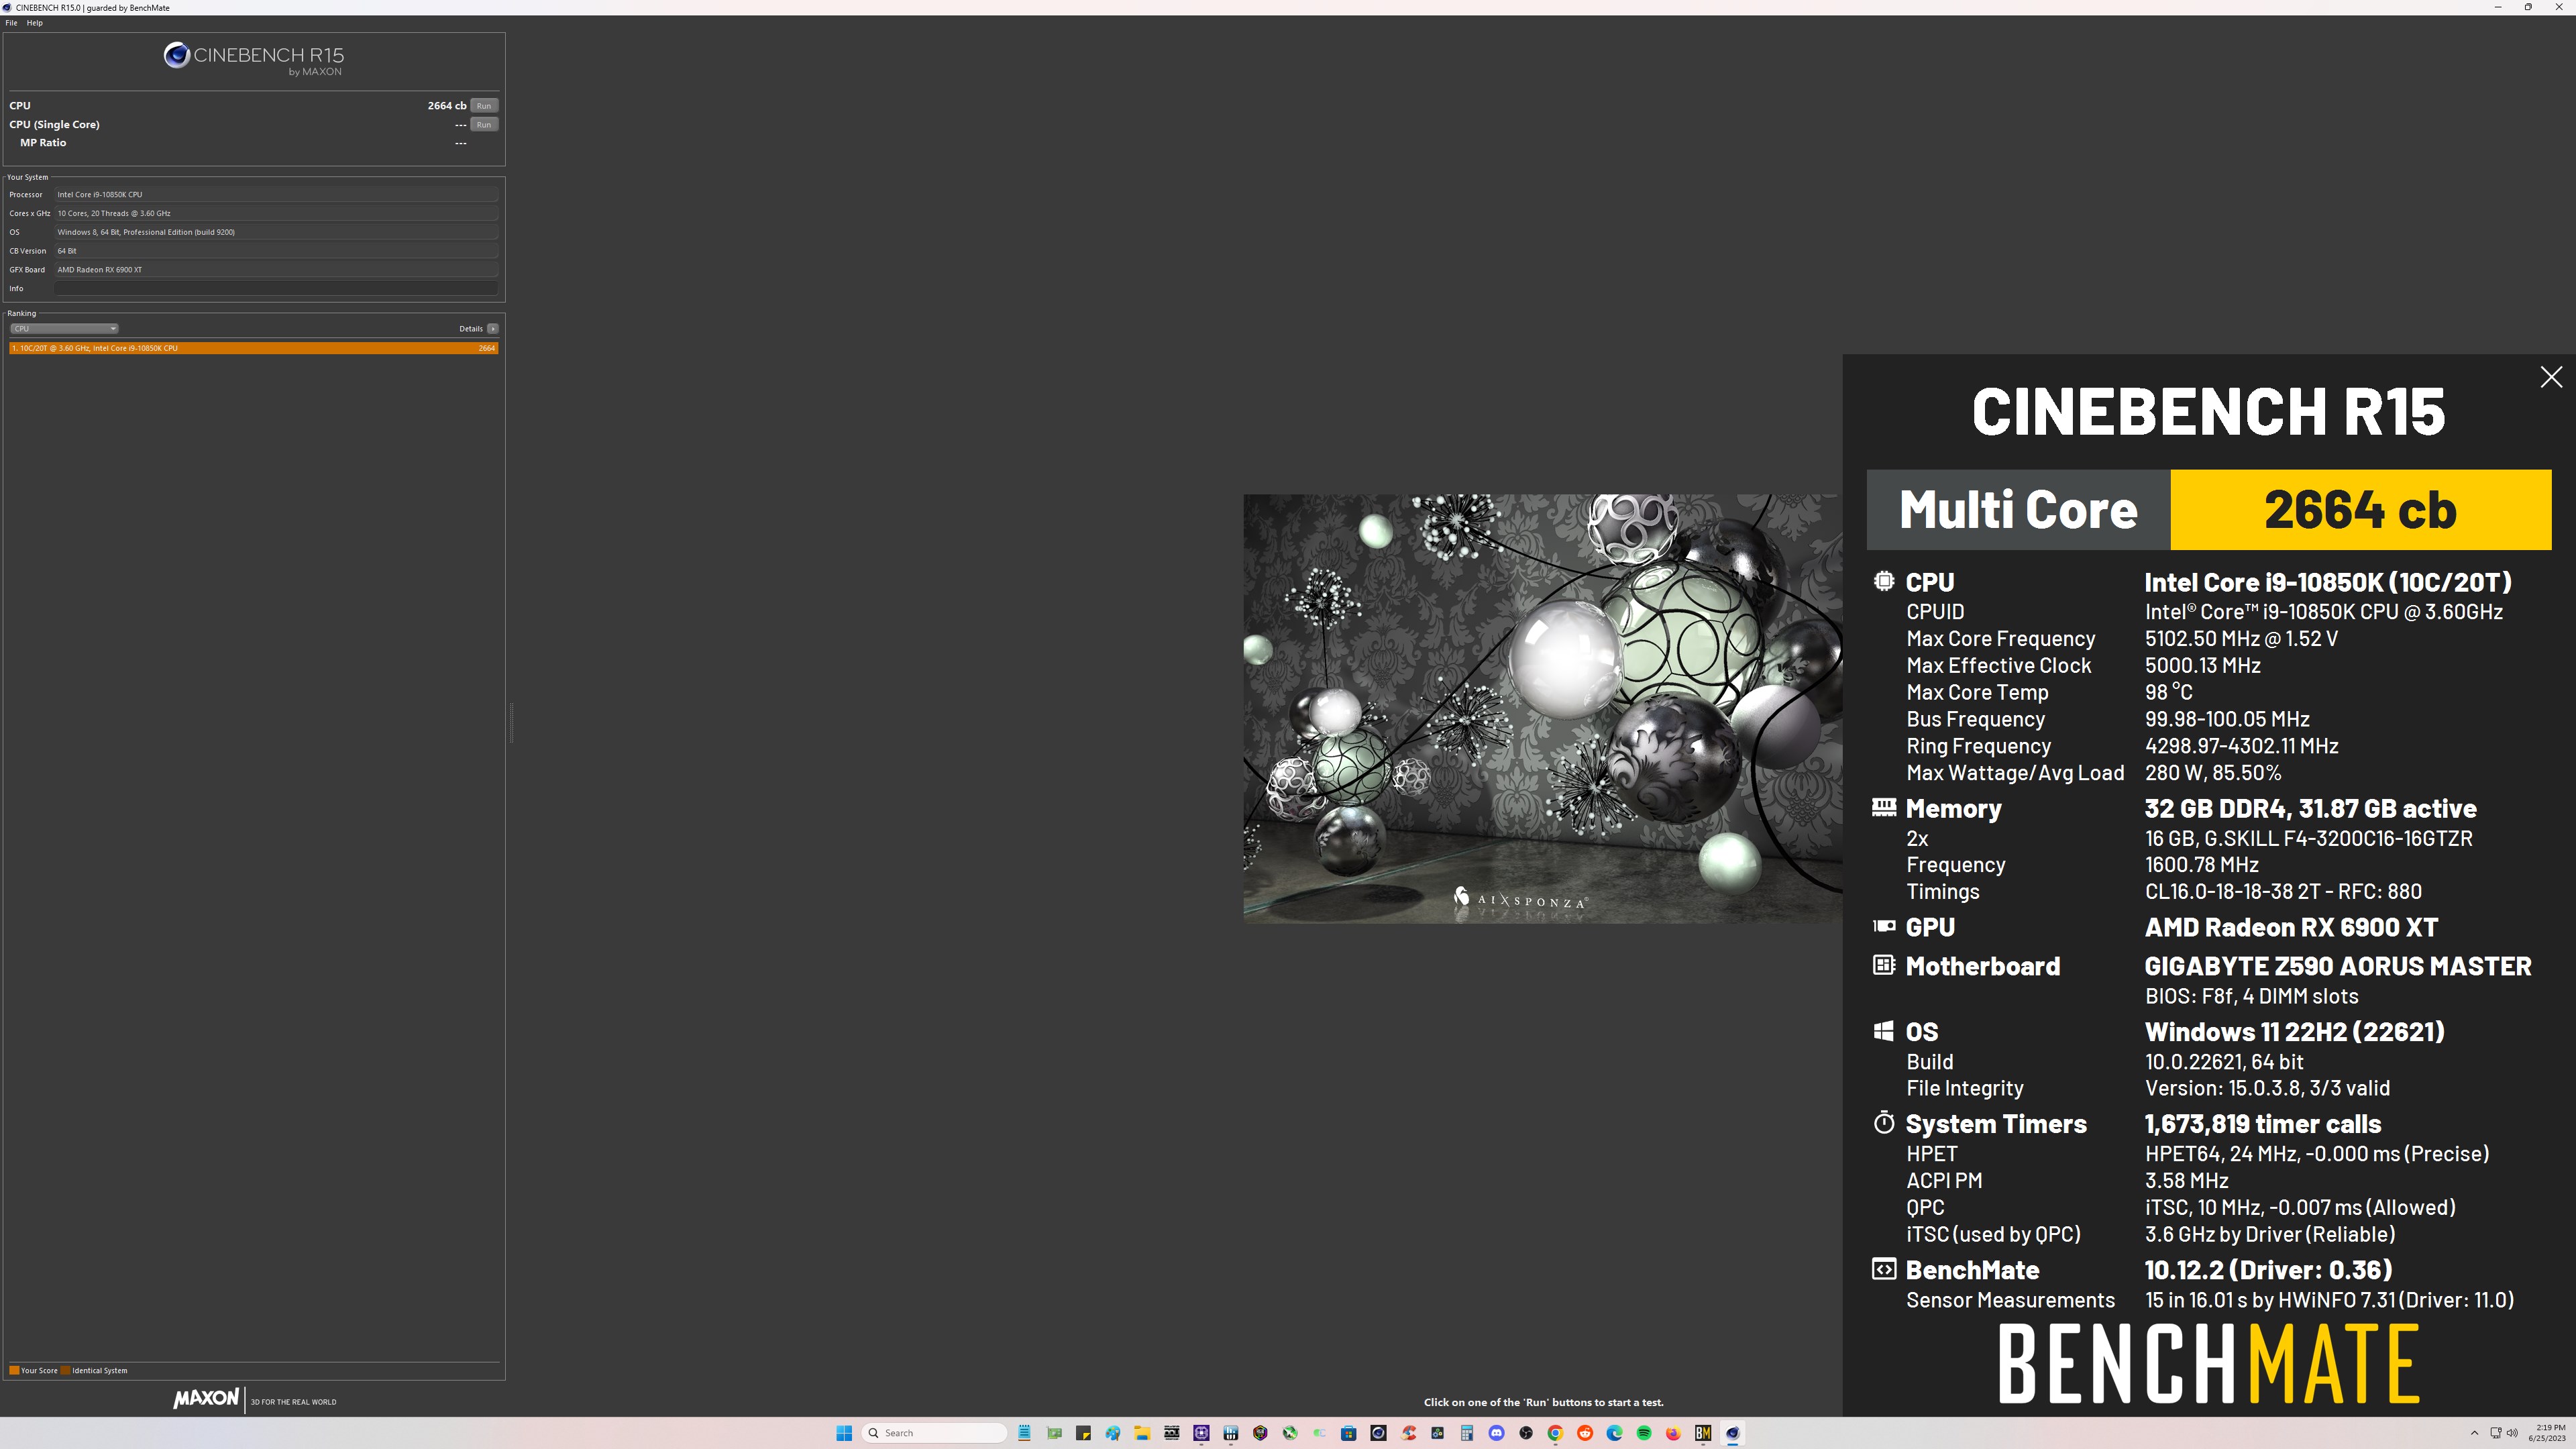
Task: Click the Info input field
Action: tap(276, 288)
